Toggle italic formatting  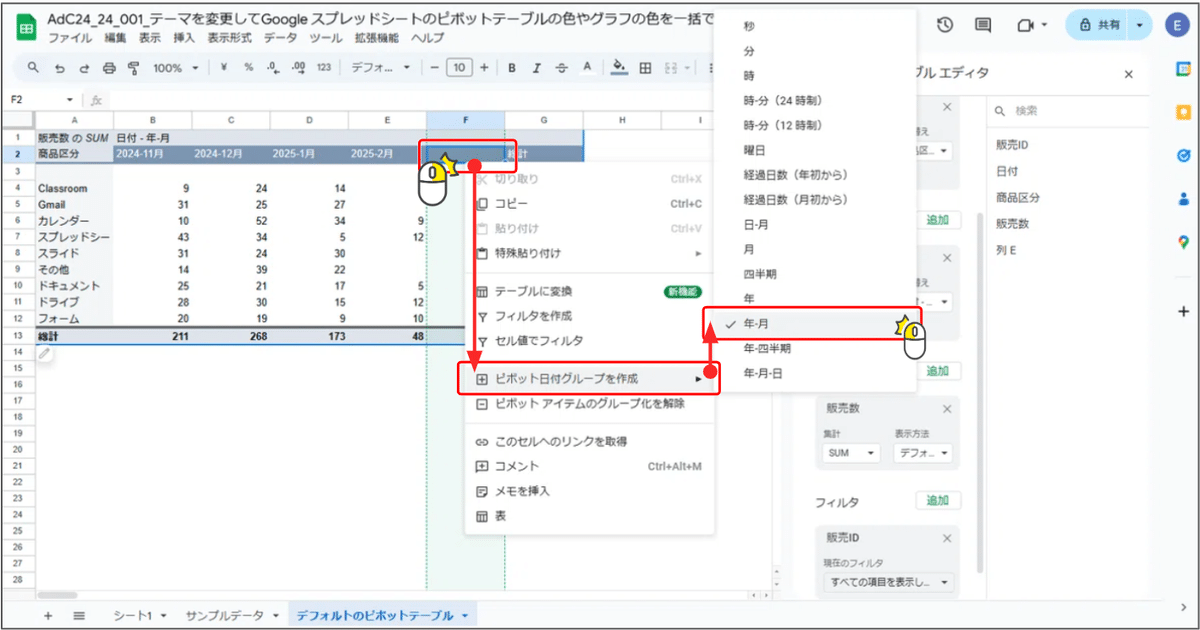tap(537, 68)
